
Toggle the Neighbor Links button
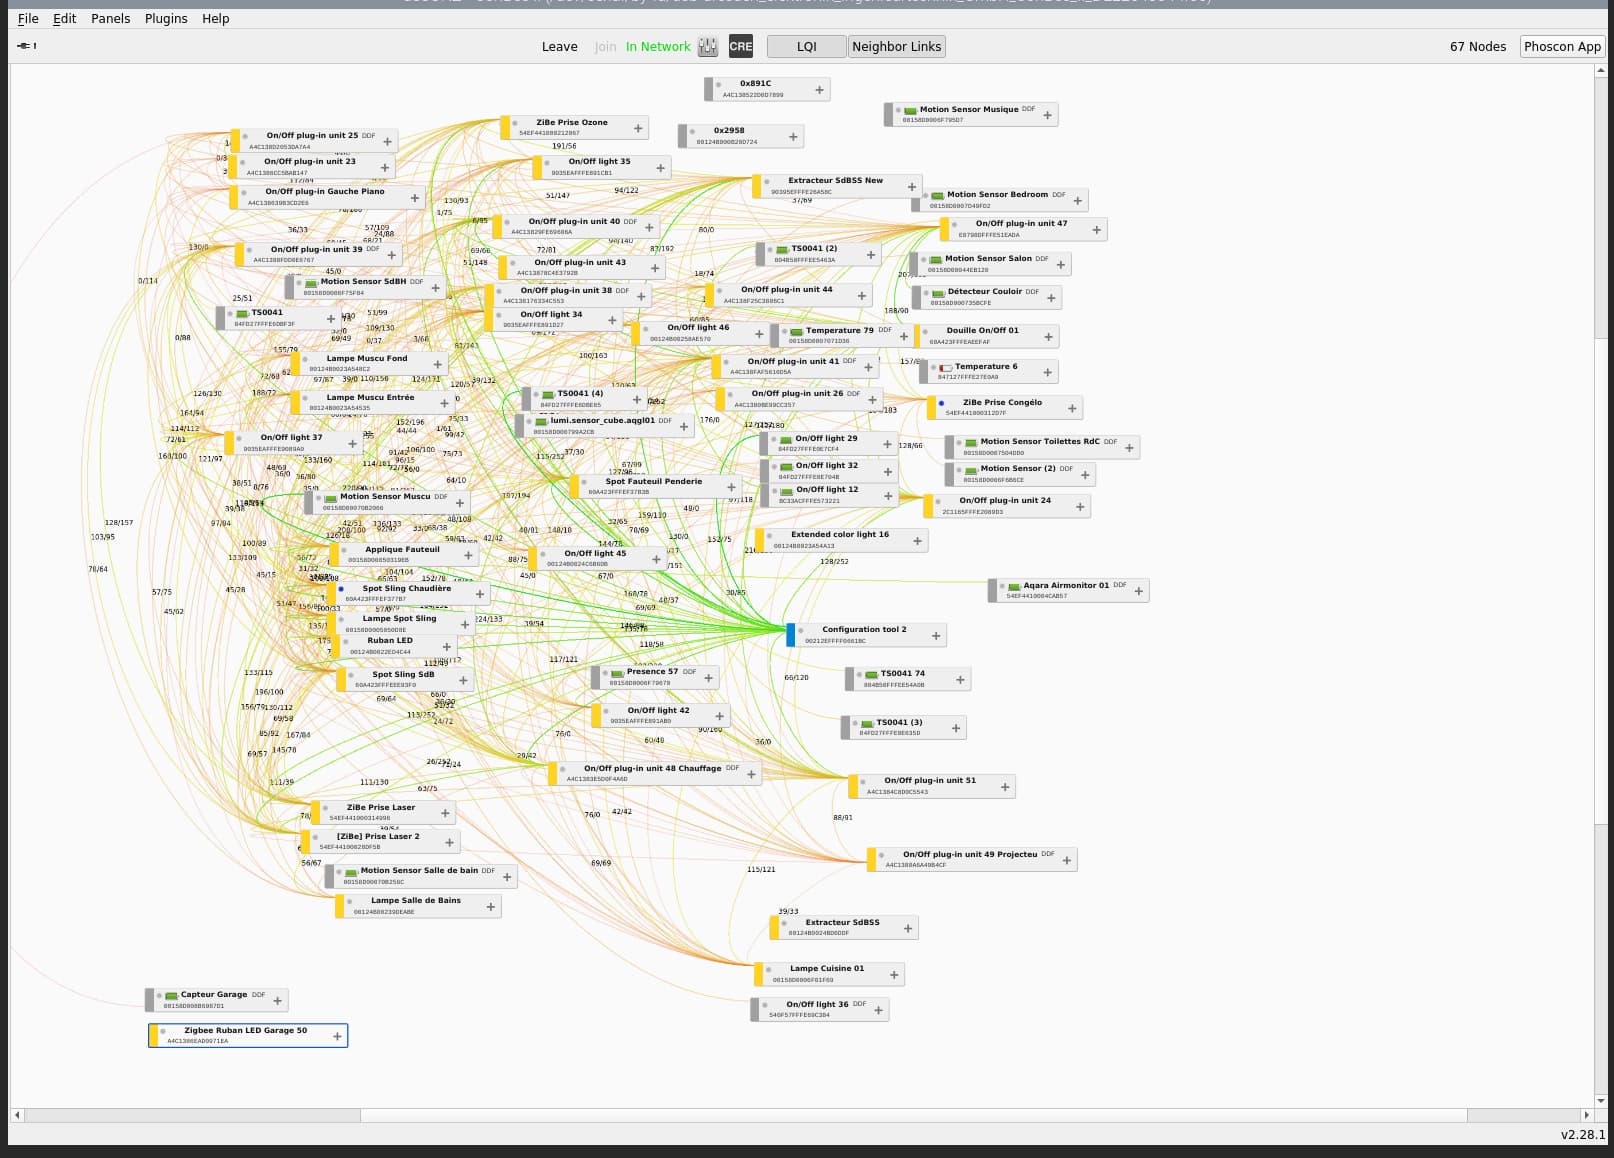pos(896,46)
